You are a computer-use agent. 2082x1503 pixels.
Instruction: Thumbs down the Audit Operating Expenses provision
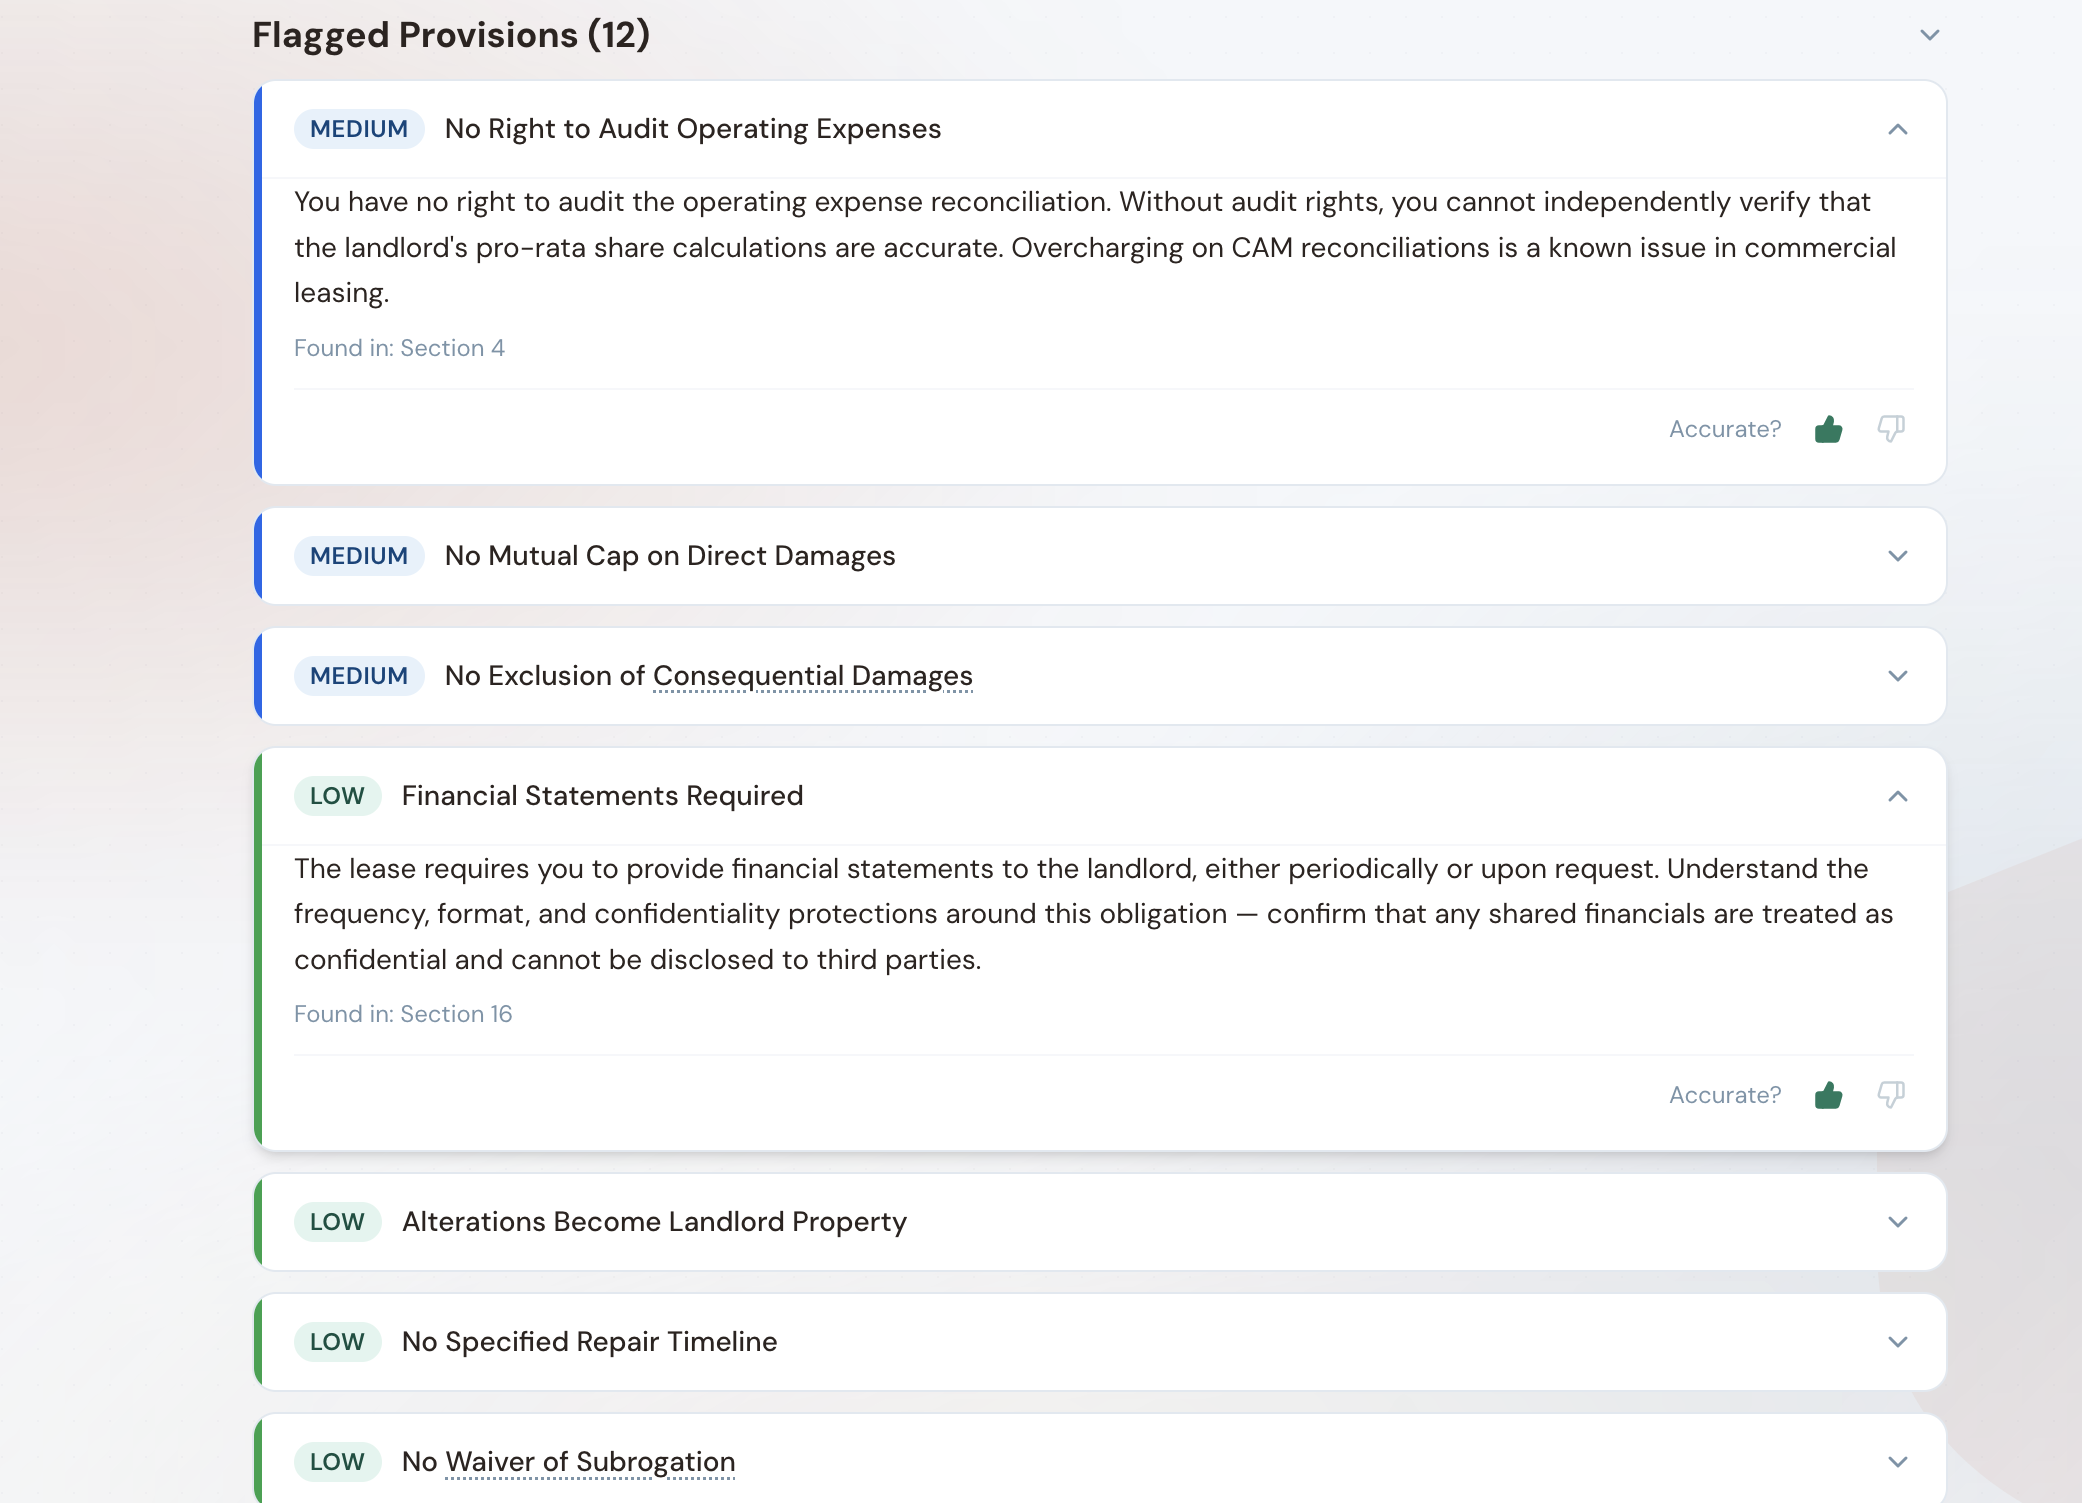click(1890, 429)
